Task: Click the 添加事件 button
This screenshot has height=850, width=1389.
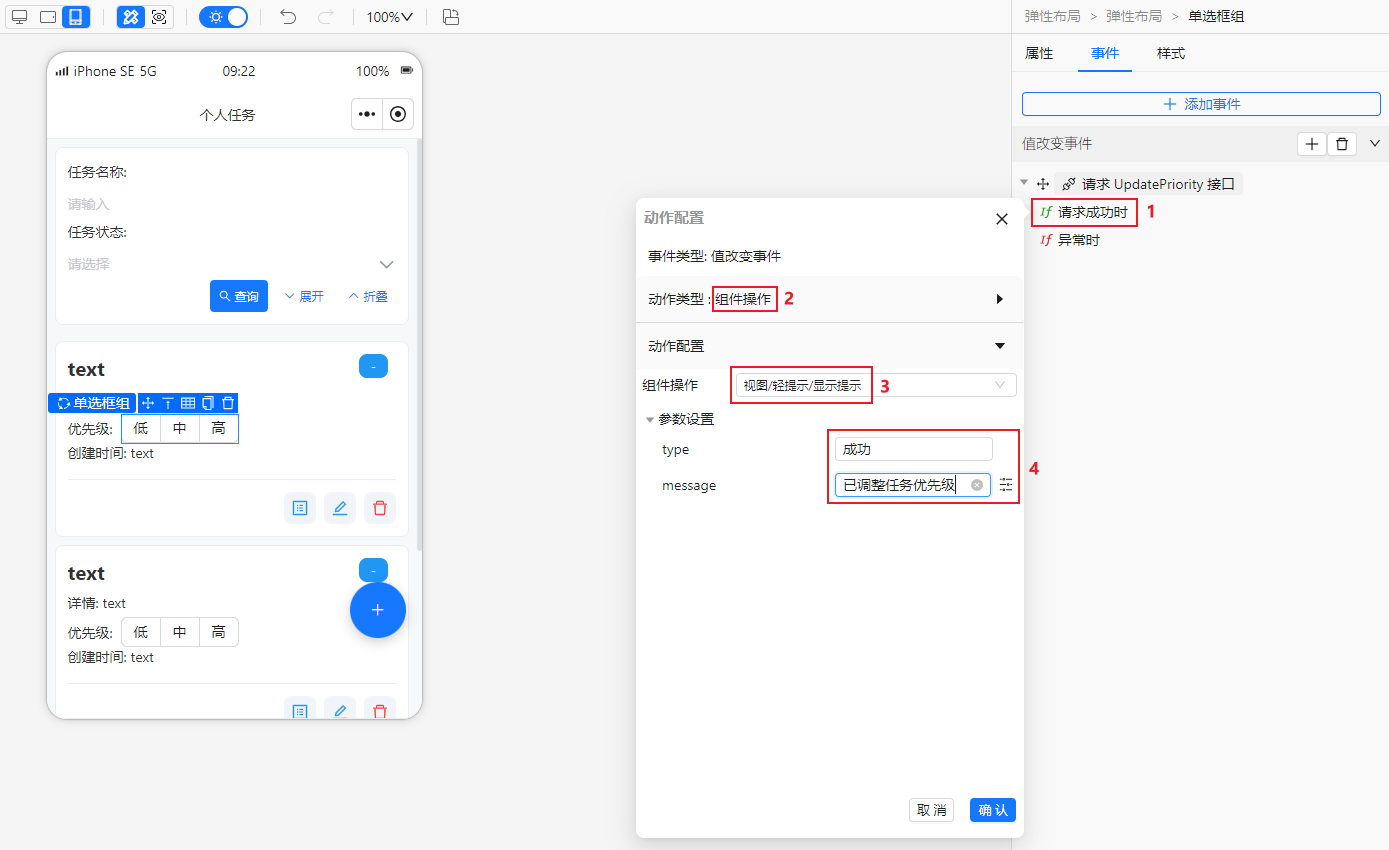Action: (x=1201, y=104)
